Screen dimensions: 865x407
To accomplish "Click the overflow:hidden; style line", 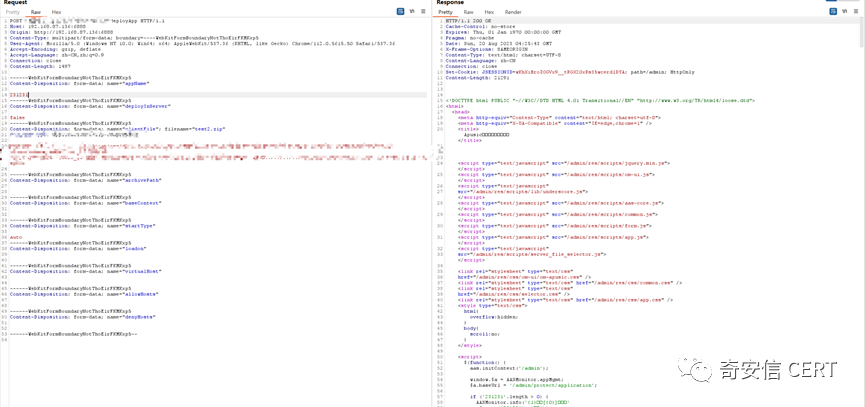I will pyautogui.click(x=494, y=317).
